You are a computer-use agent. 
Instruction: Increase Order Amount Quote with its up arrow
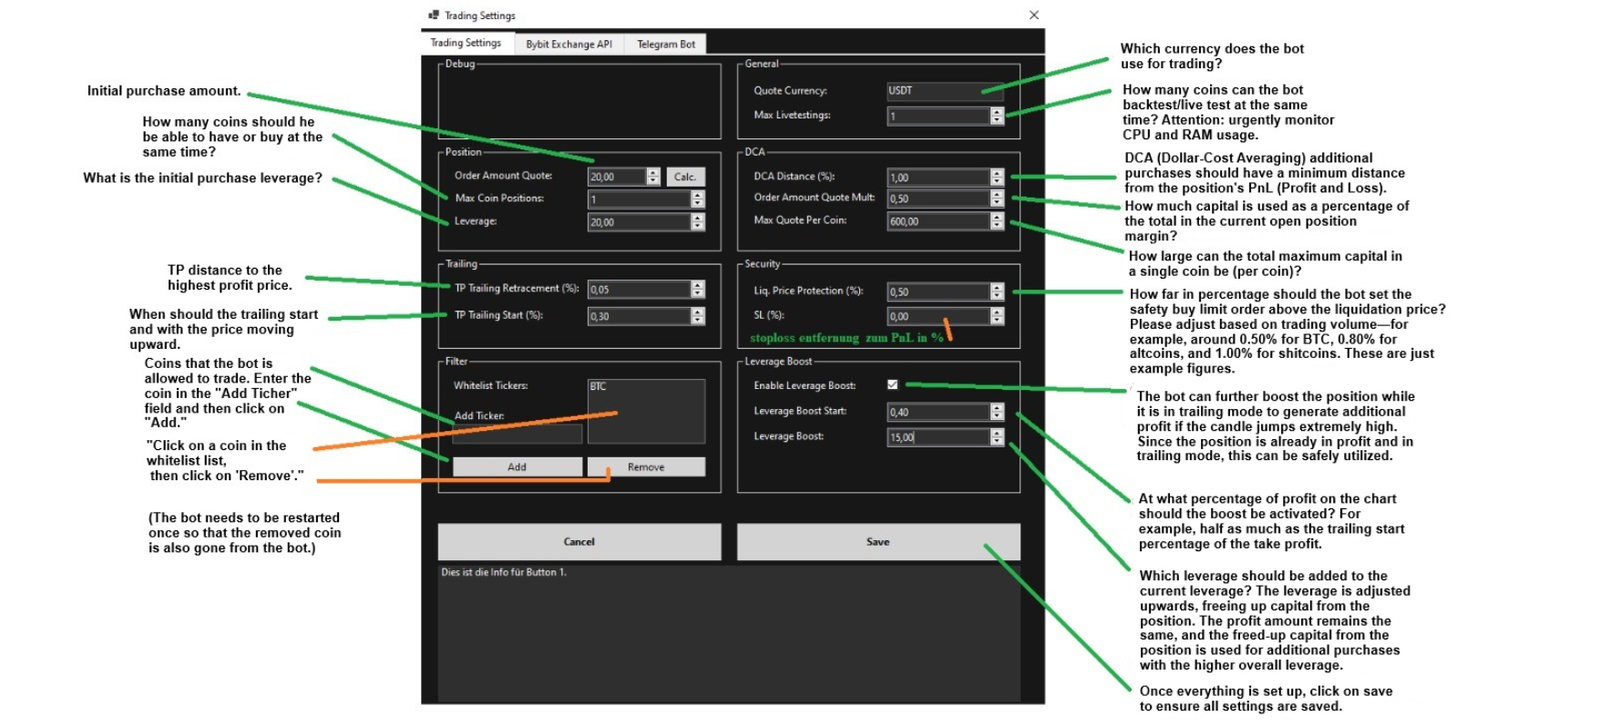653,173
